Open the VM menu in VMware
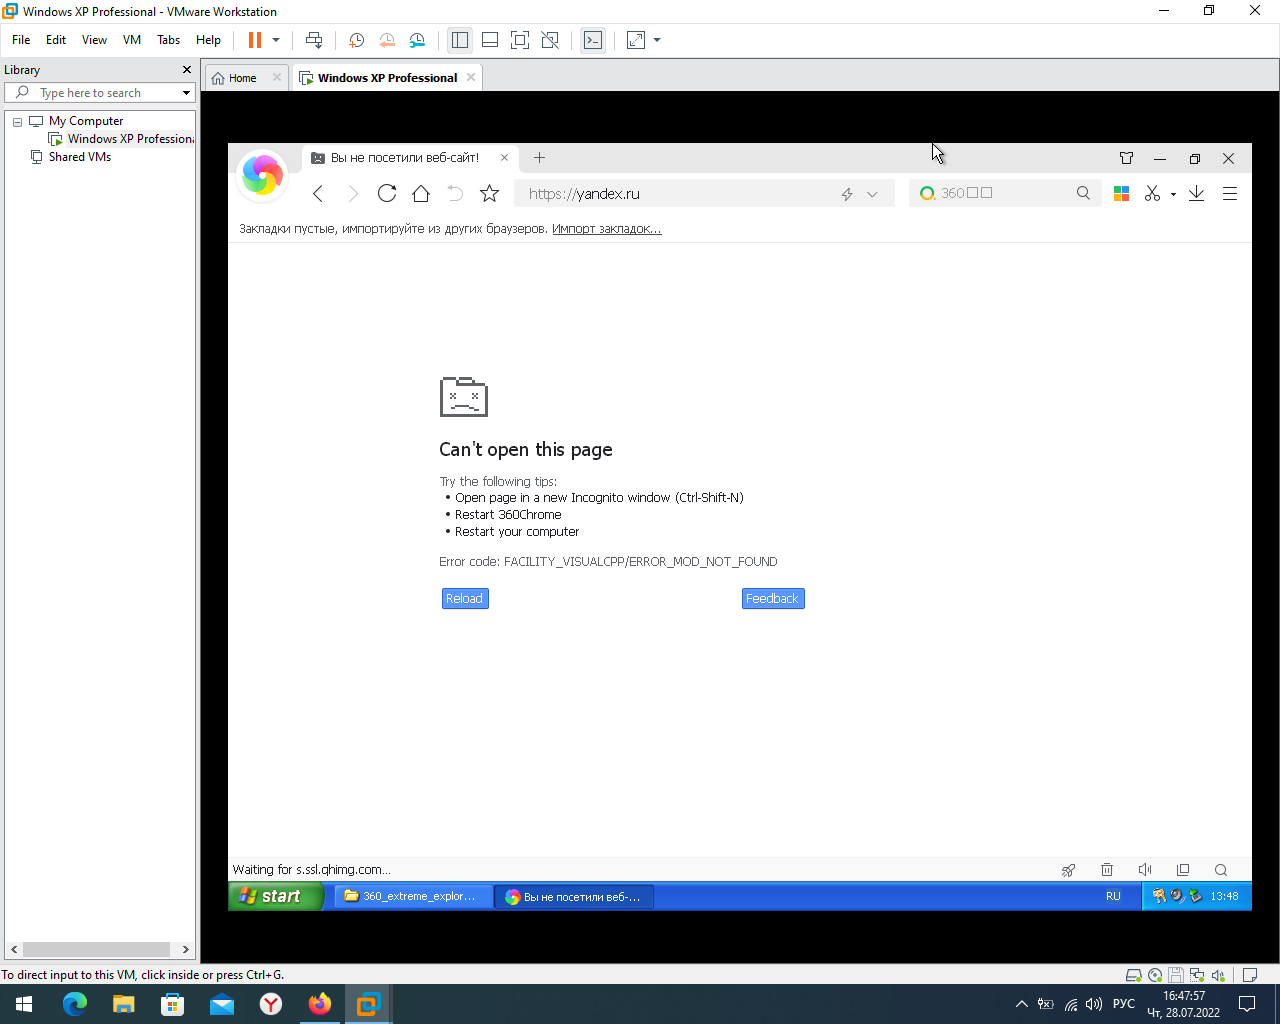 pyautogui.click(x=131, y=40)
